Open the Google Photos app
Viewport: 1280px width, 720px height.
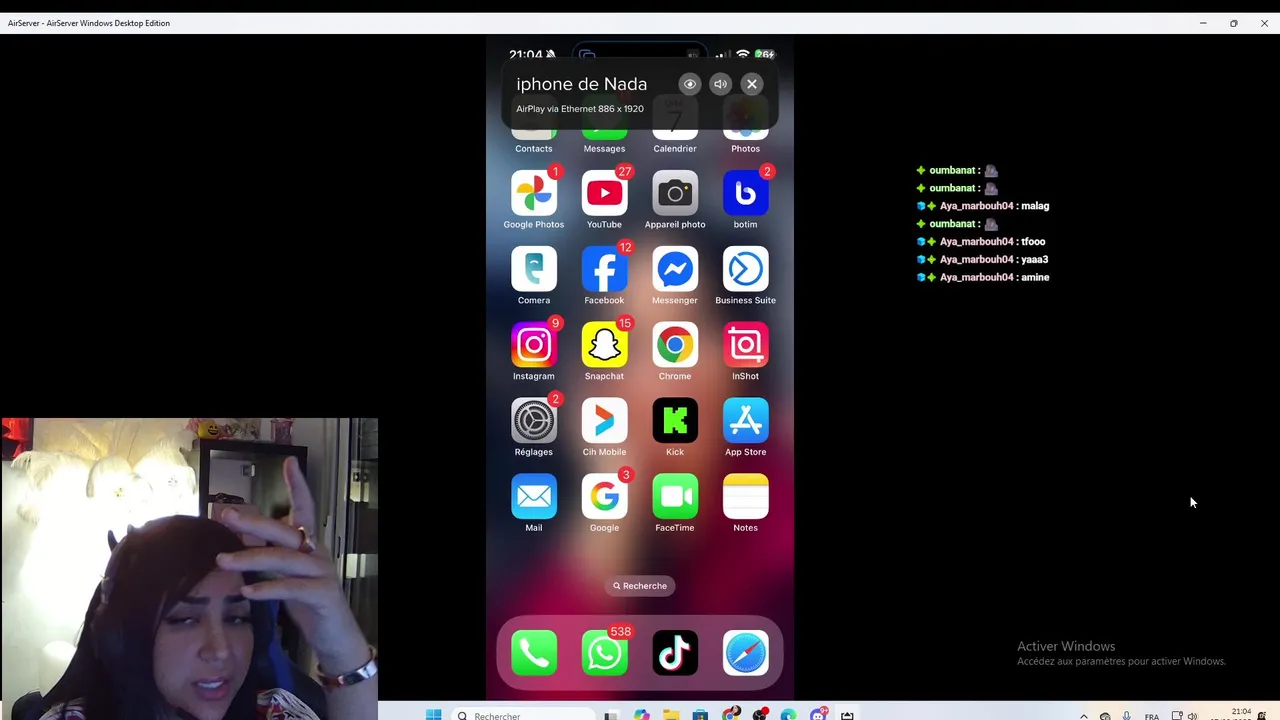(534, 193)
